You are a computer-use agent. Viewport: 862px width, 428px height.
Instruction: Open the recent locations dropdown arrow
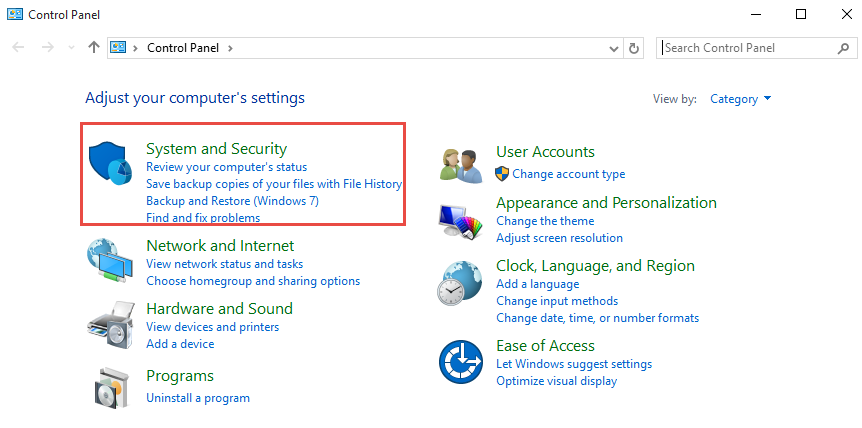[x=71, y=48]
